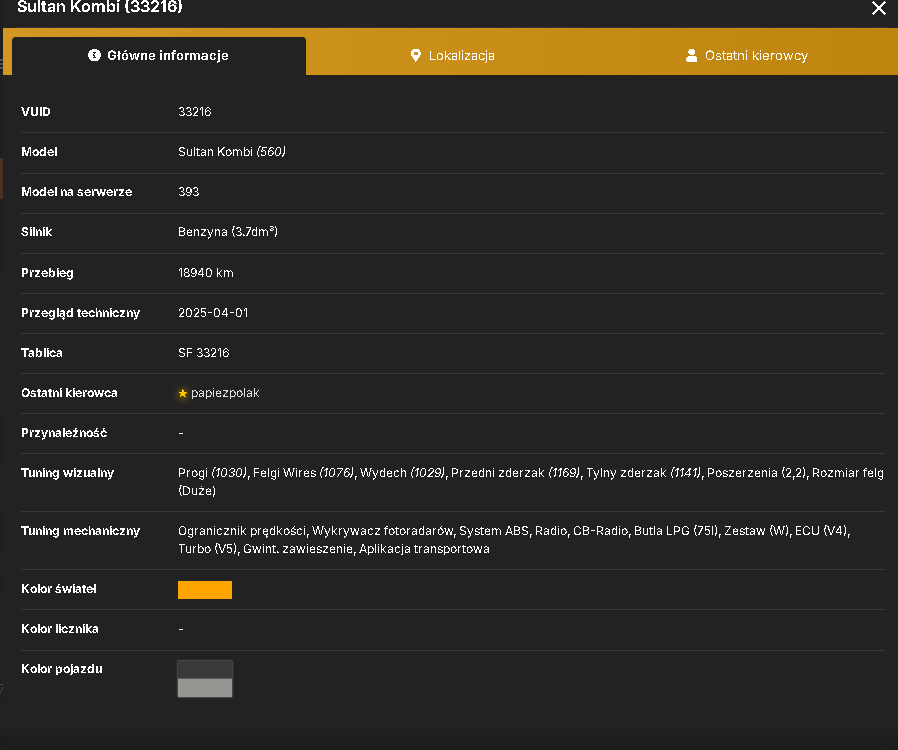Click the Tuning wizualny parts list
The height and width of the screenshot is (750, 898).
[531, 481]
